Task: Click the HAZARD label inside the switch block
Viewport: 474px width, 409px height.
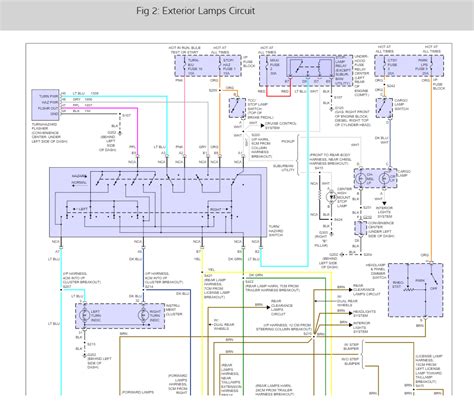Action: click(x=79, y=176)
